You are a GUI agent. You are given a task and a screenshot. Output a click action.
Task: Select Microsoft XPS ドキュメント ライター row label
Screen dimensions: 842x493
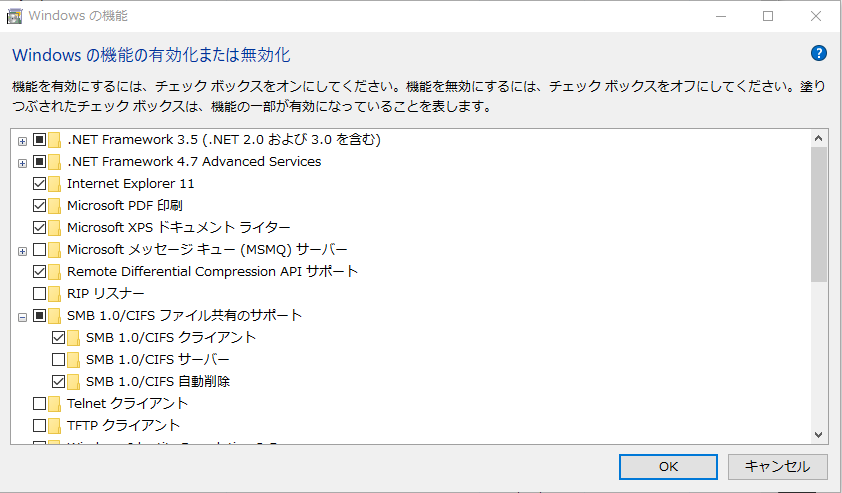pyautogui.click(x=179, y=228)
